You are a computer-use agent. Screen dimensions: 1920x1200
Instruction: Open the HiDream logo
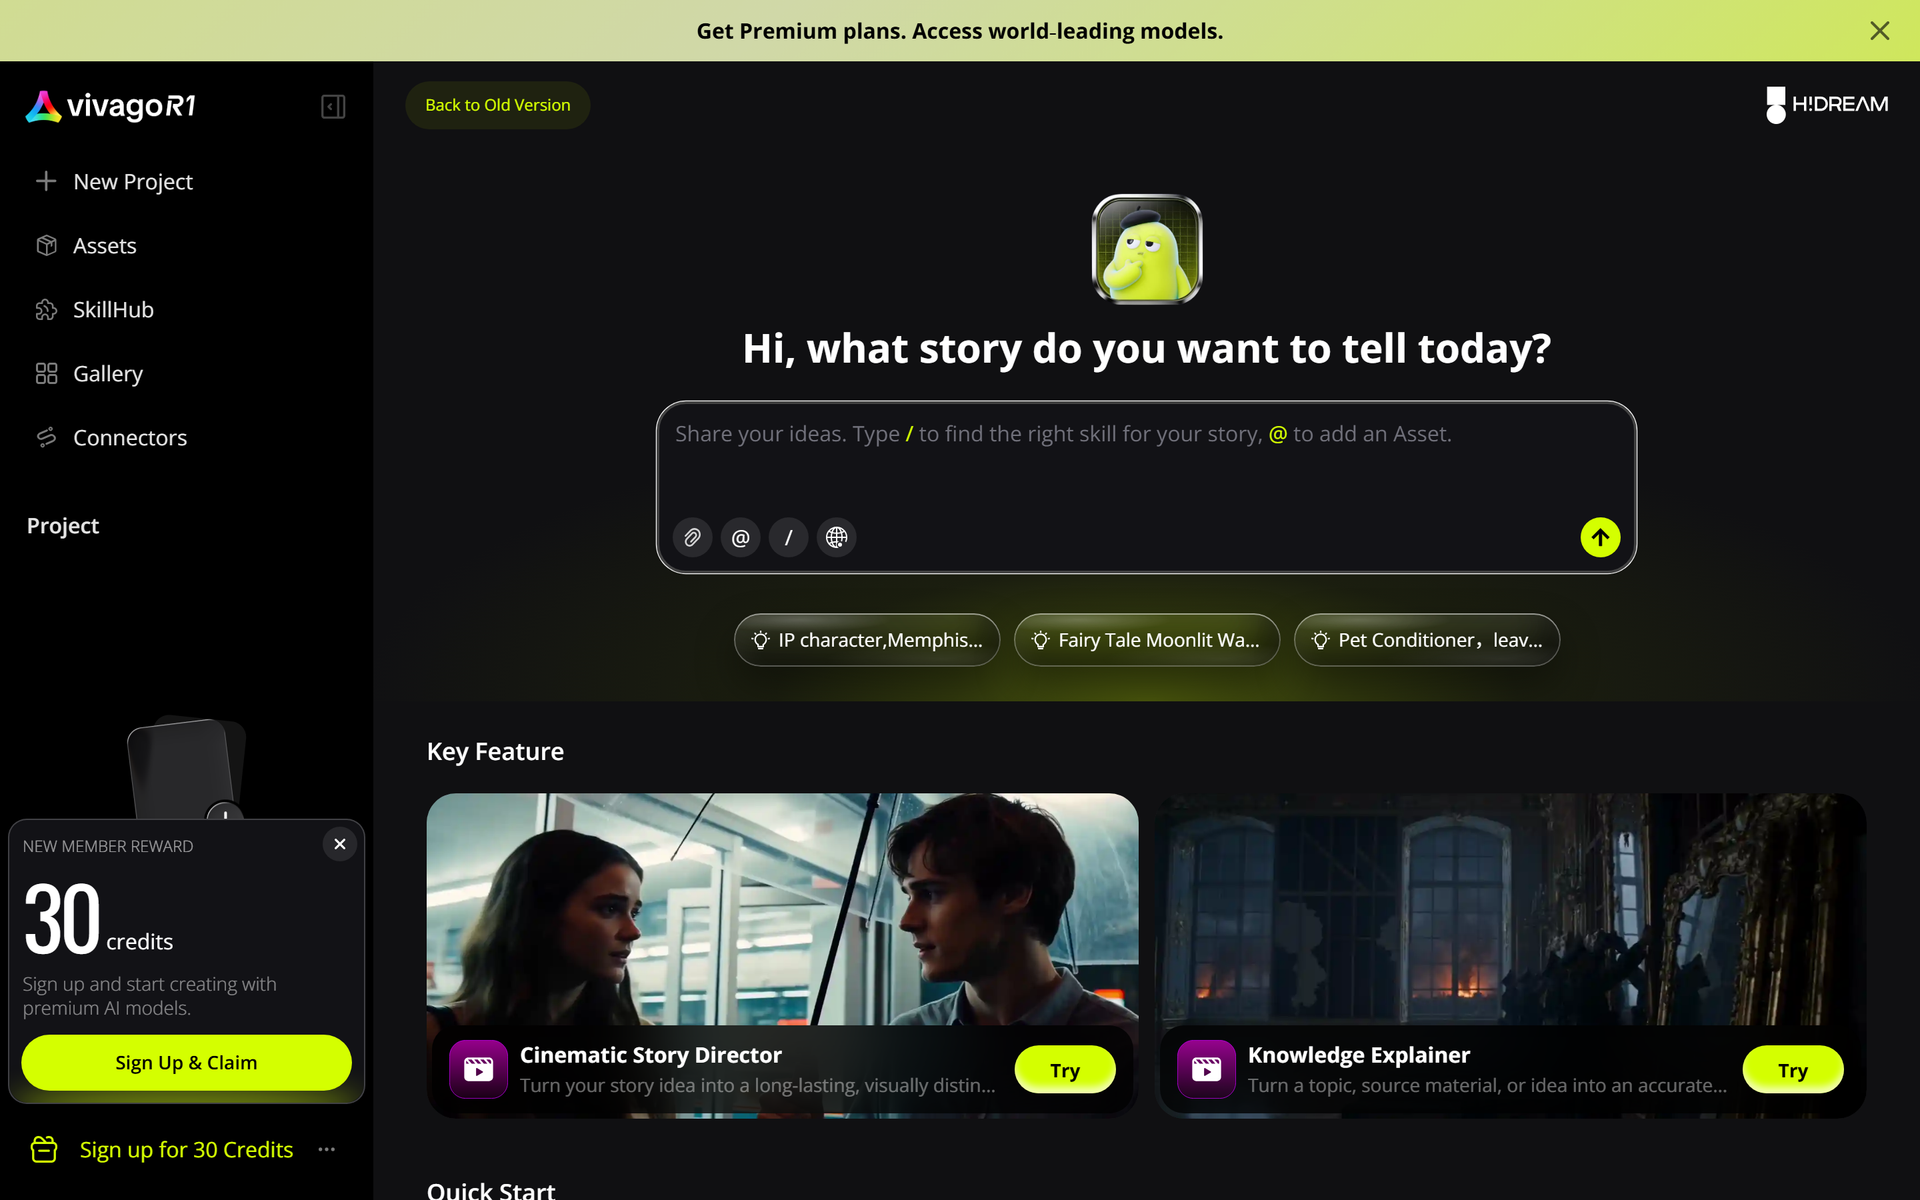pos(1827,105)
